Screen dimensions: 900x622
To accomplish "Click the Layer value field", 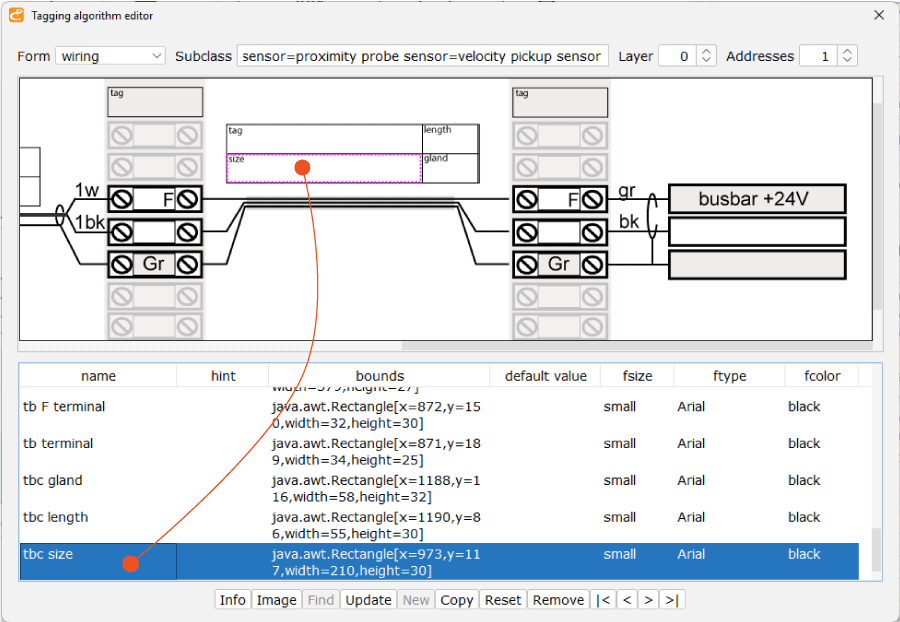I will point(678,56).
